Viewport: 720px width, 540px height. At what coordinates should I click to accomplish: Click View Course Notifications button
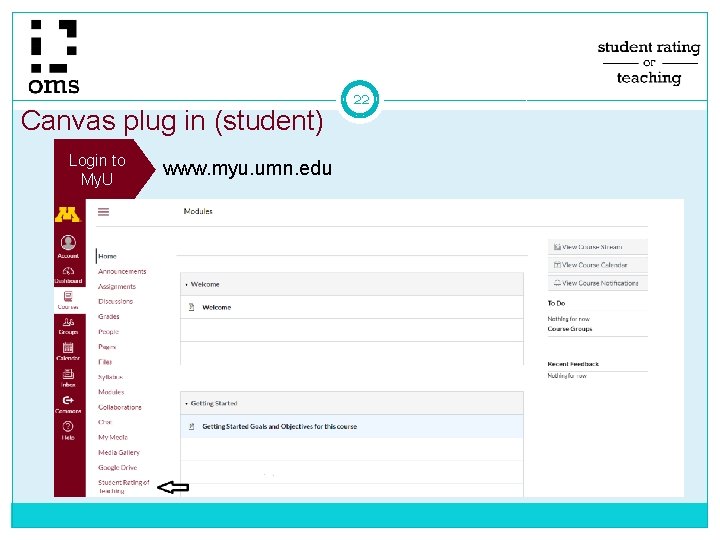(x=597, y=283)
